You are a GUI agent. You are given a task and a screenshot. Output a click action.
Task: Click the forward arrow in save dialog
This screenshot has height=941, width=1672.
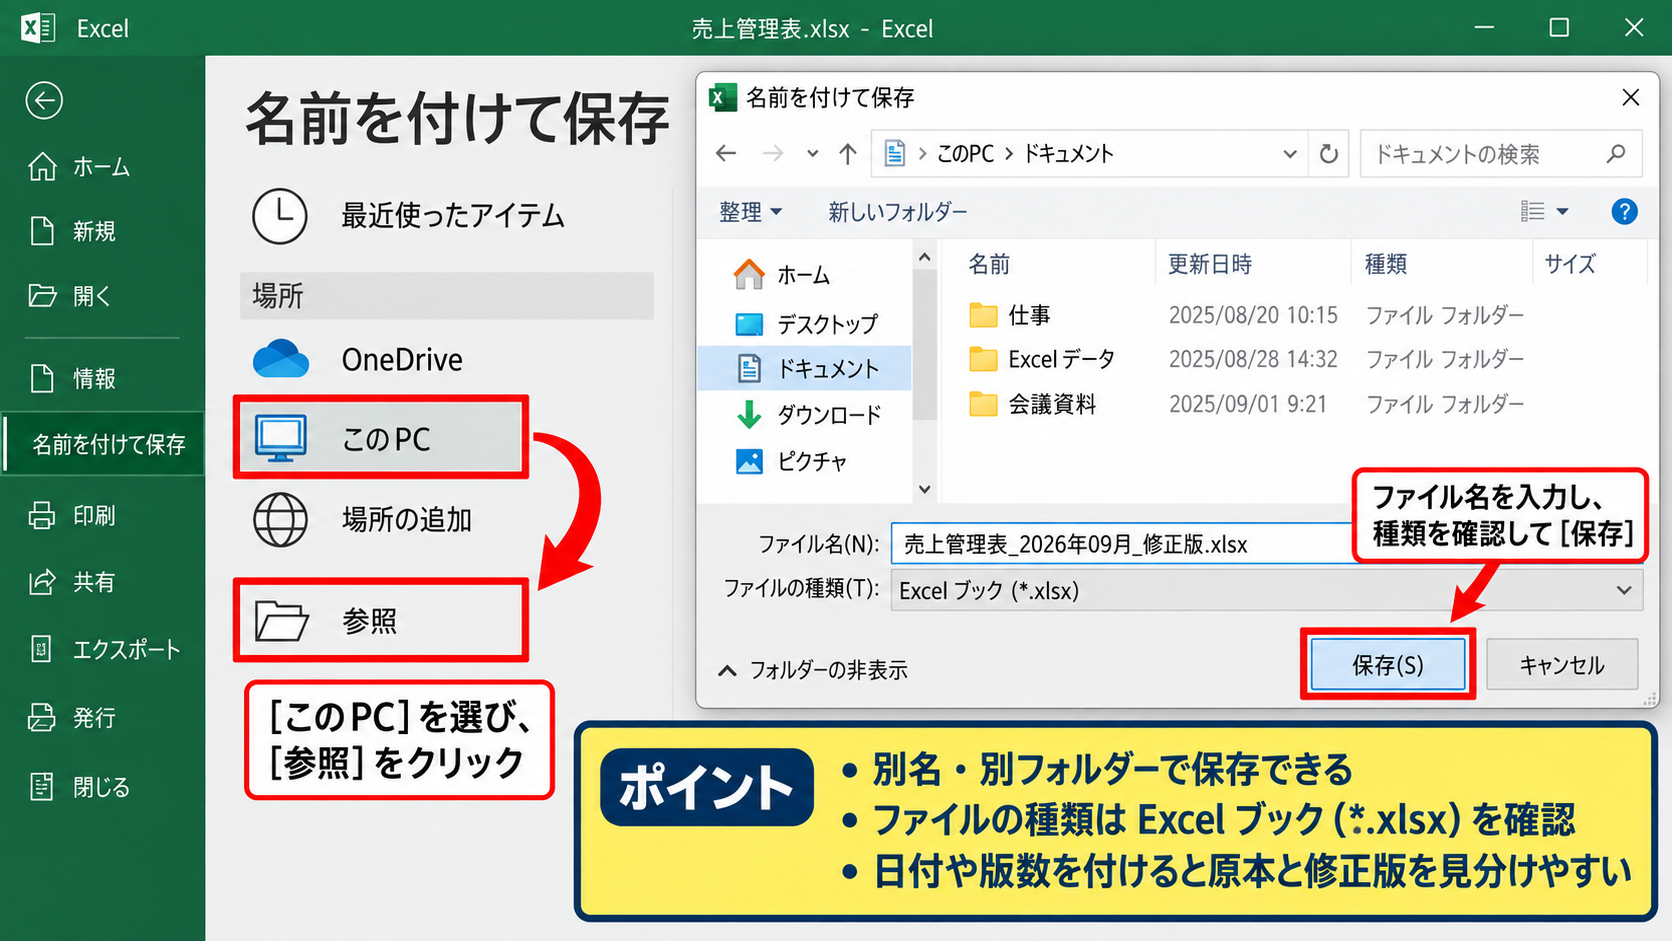coord(773,153)
